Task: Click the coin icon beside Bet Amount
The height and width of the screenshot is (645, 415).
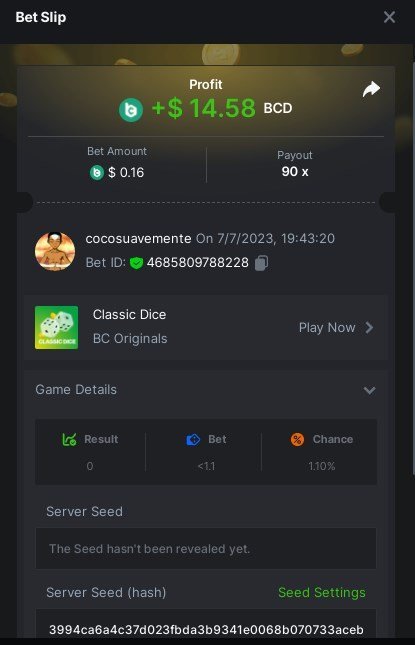Action: coord(97,172)
